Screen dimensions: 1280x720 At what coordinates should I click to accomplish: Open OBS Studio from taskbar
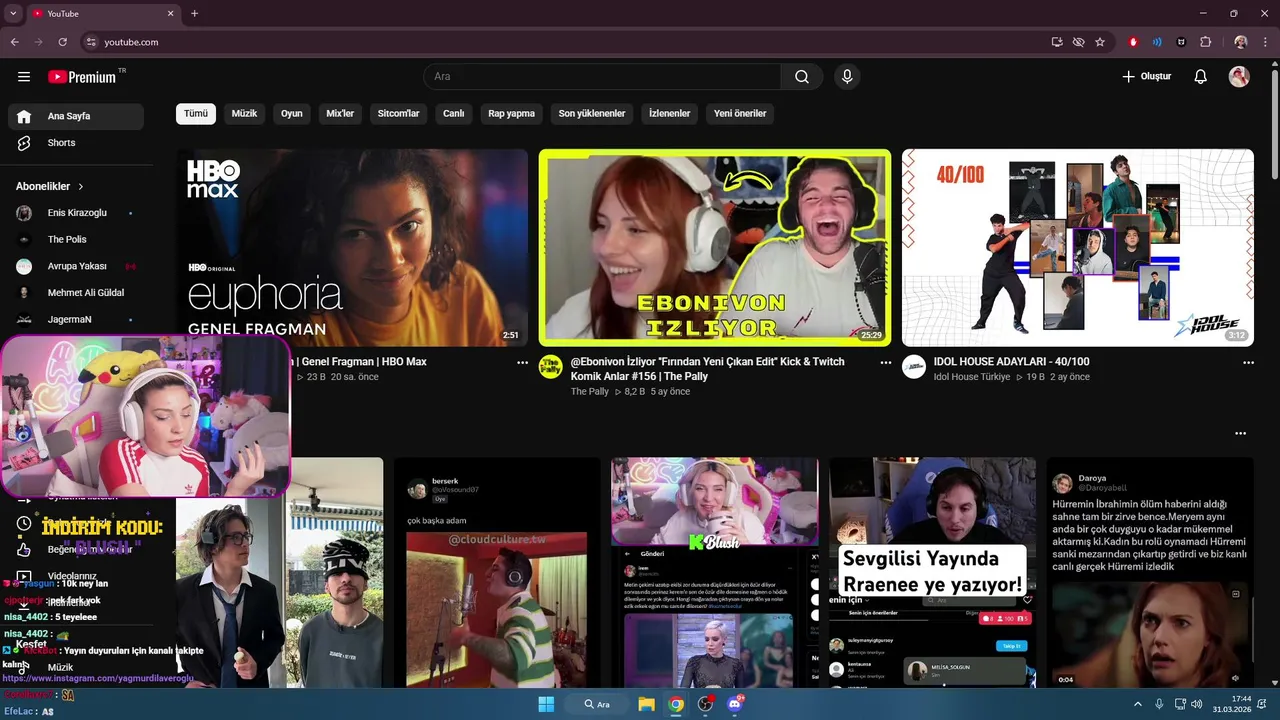click(x=705, y=704)
